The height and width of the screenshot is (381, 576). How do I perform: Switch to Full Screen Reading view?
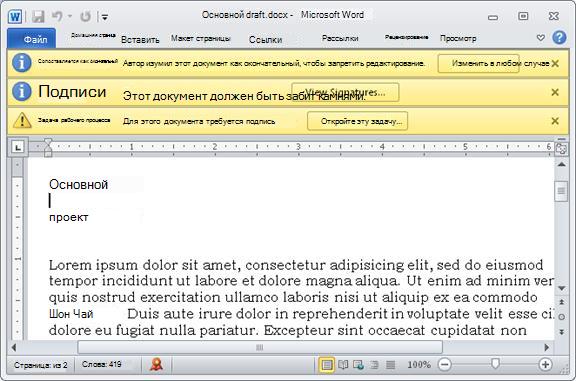tap(343, 365)
